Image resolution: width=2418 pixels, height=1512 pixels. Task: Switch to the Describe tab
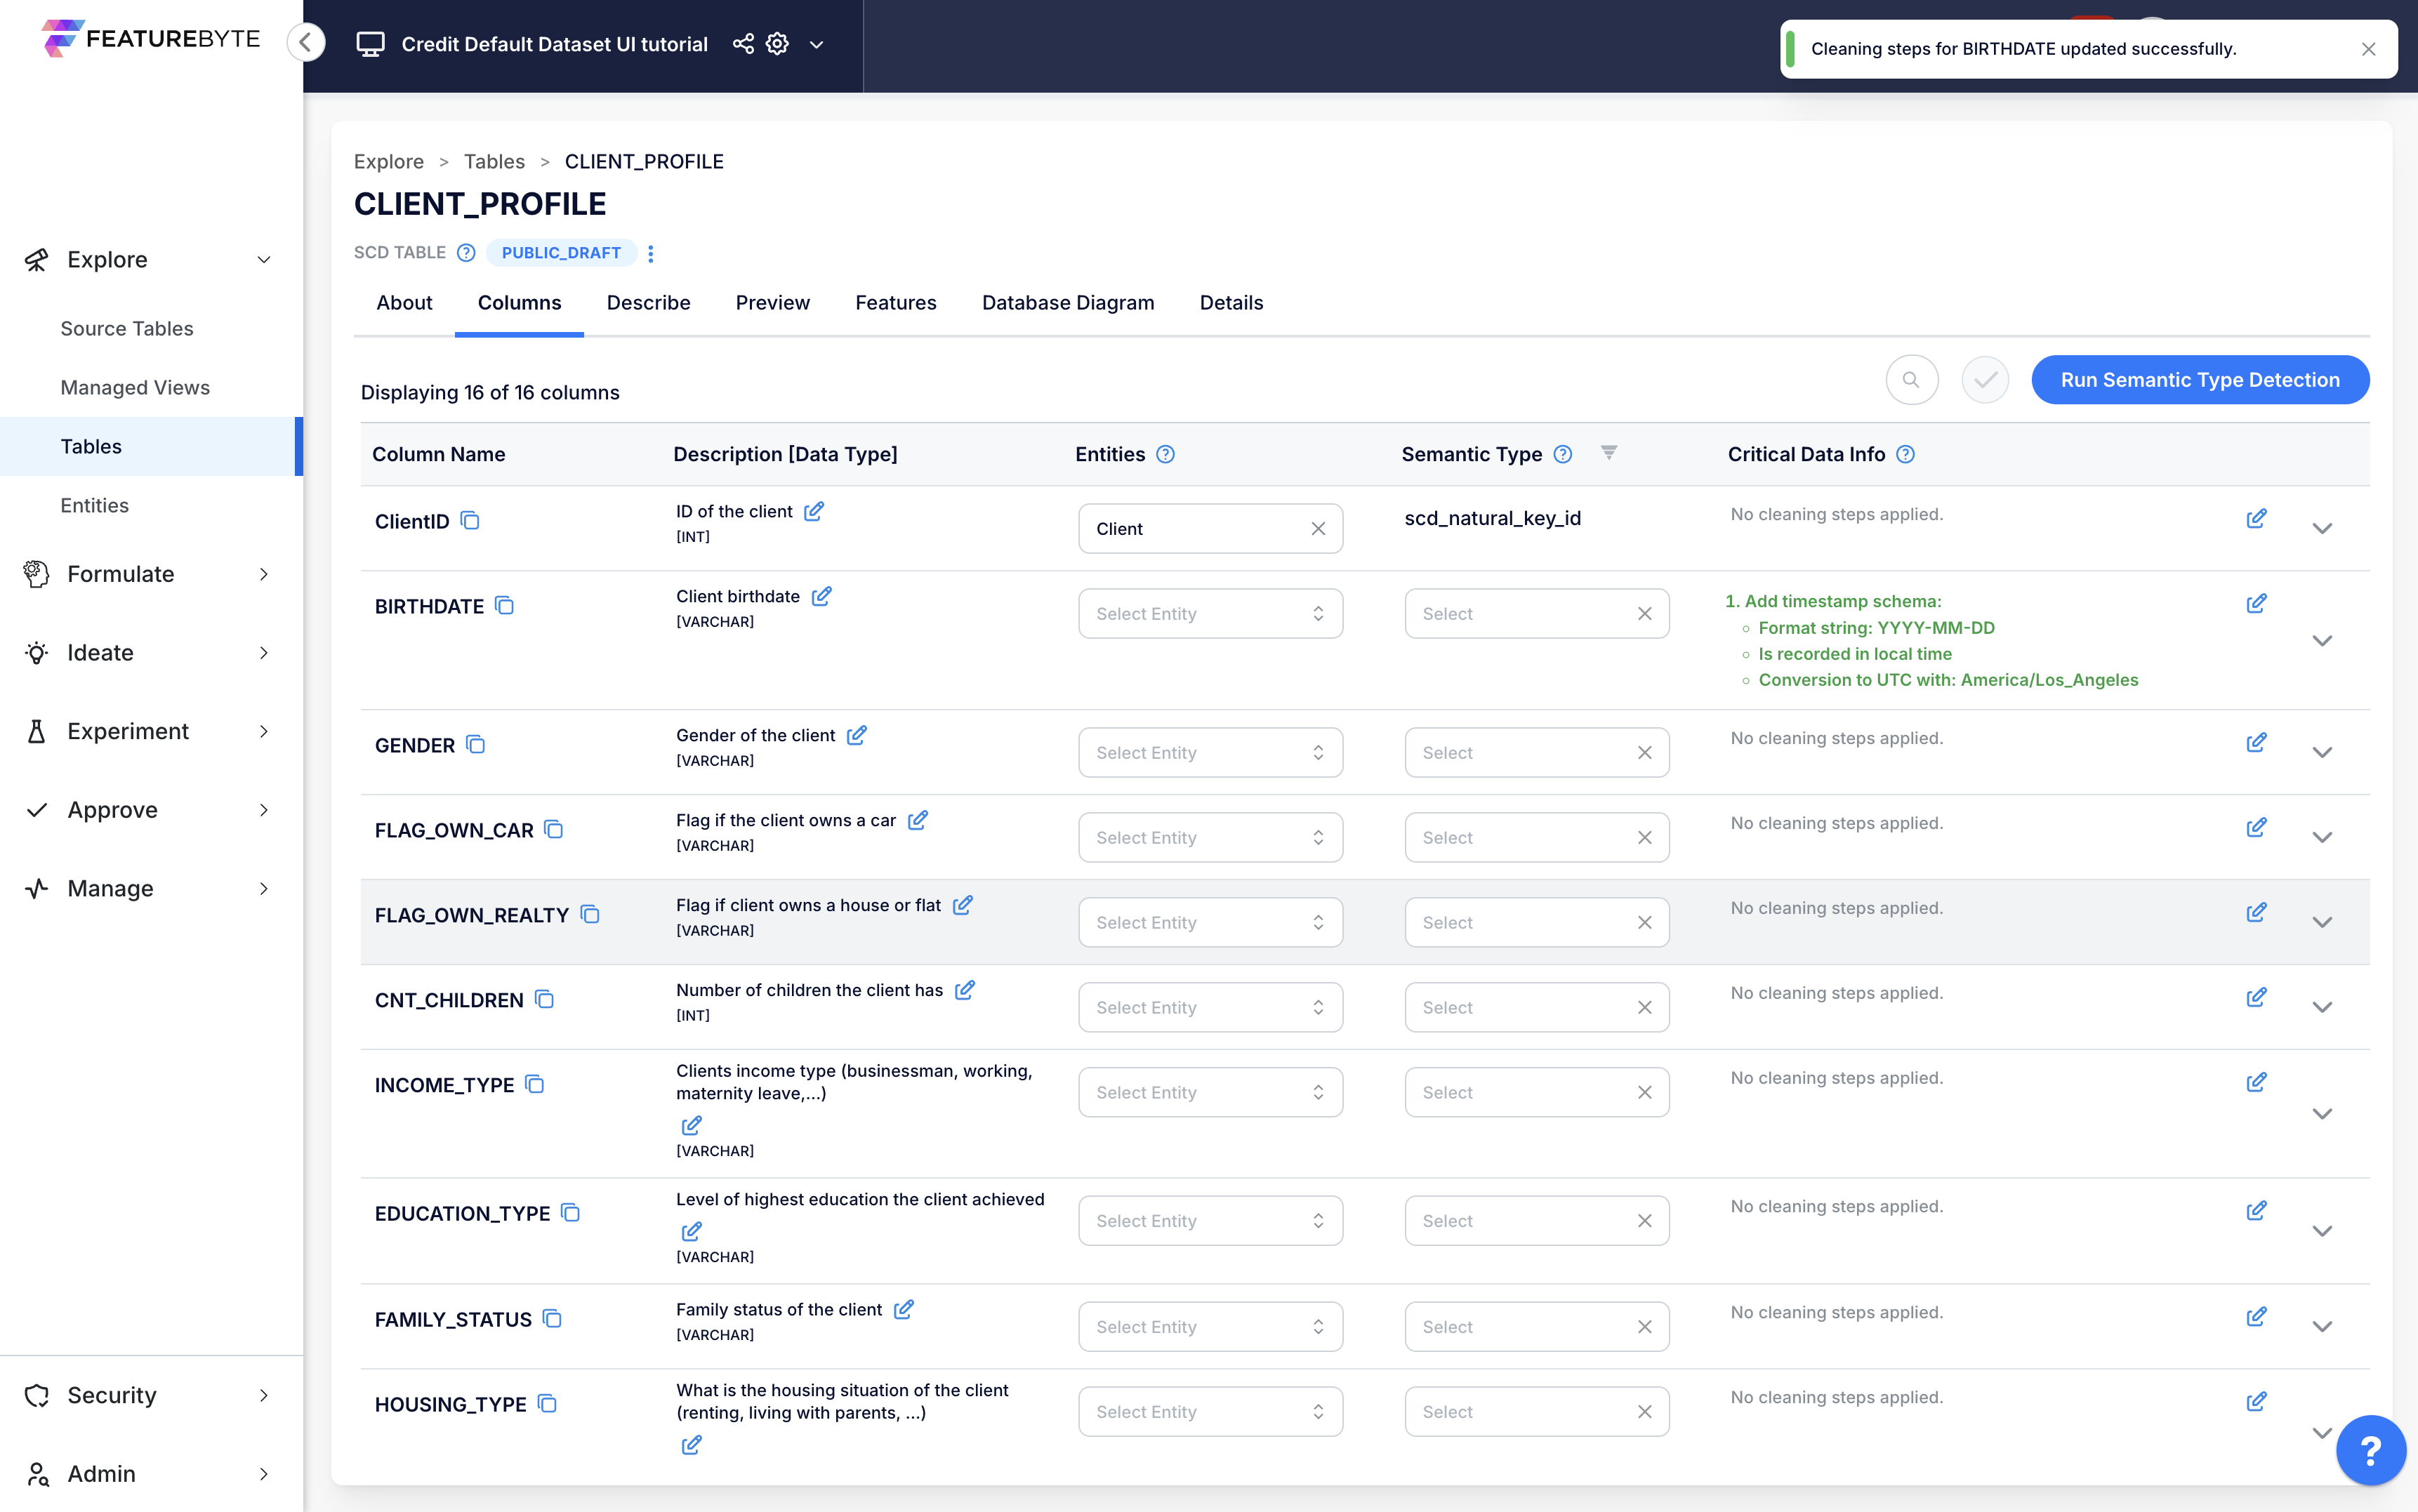(x=648, y=303)
